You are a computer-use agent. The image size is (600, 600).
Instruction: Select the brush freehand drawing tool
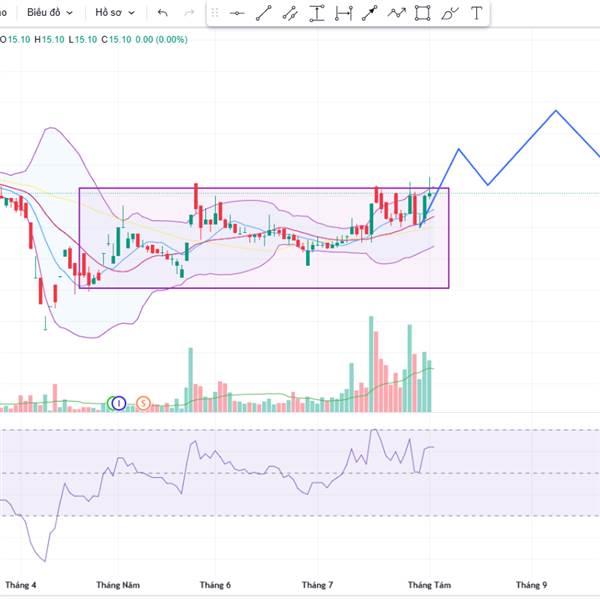tap(450, 13)
